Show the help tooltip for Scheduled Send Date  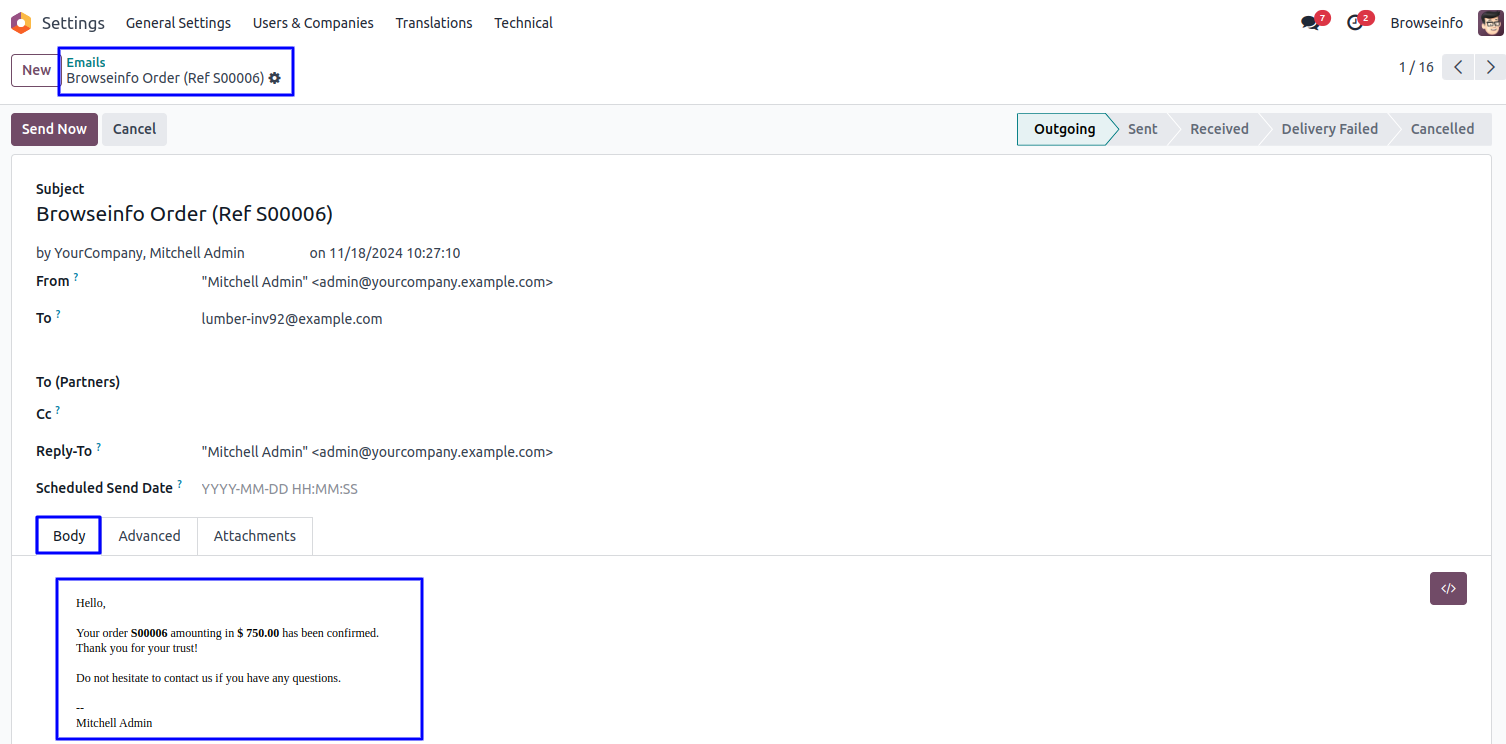180,484
